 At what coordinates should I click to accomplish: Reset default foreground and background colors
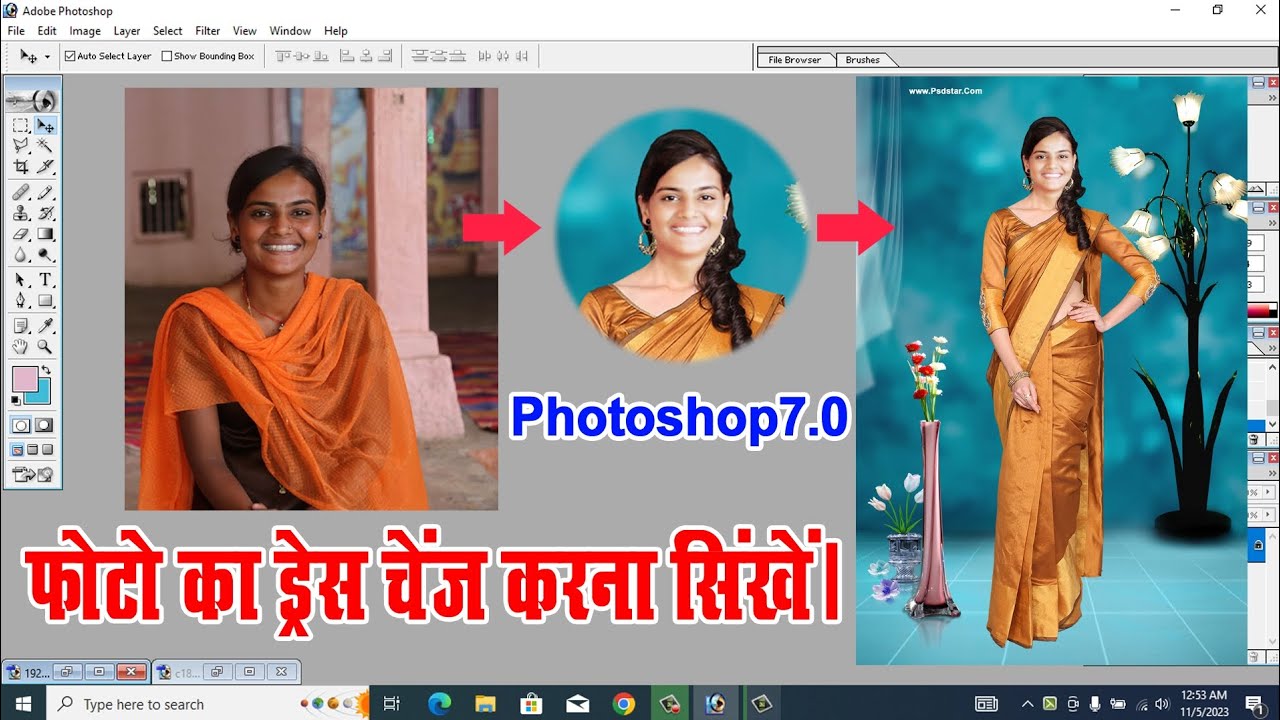[16, 400]
